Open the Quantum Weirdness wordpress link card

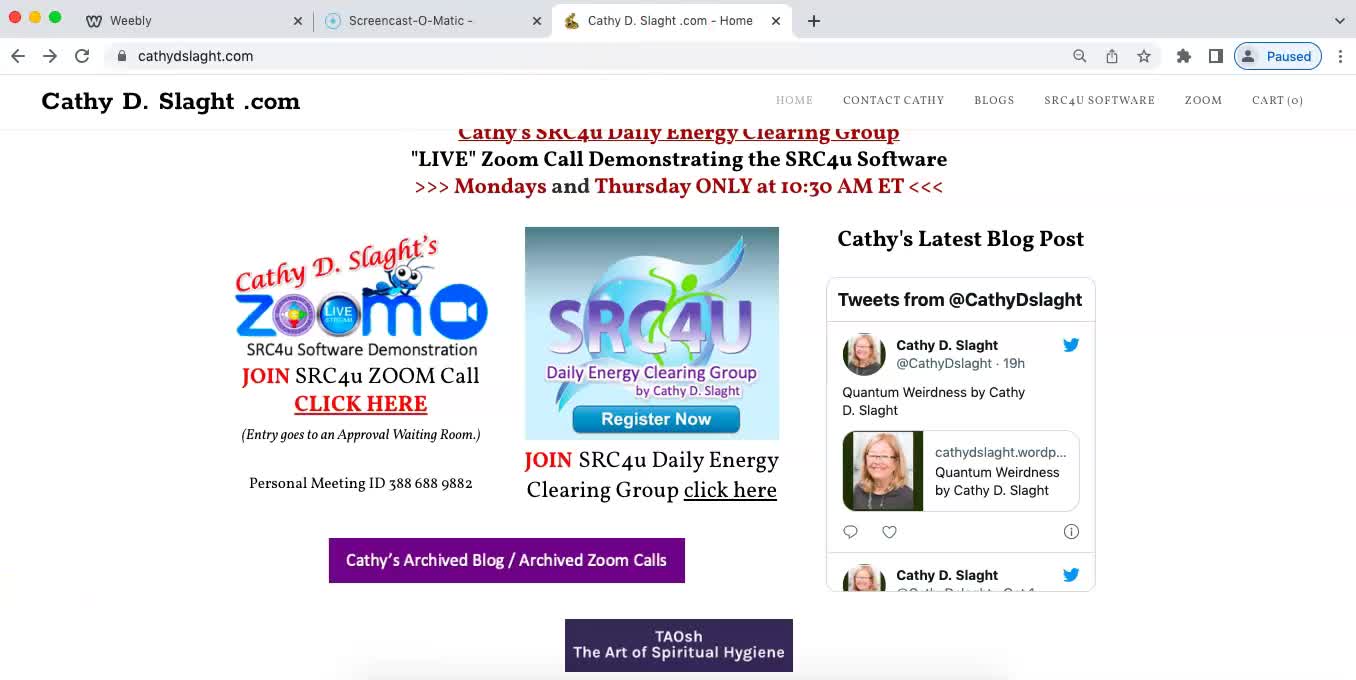(961, 471)
